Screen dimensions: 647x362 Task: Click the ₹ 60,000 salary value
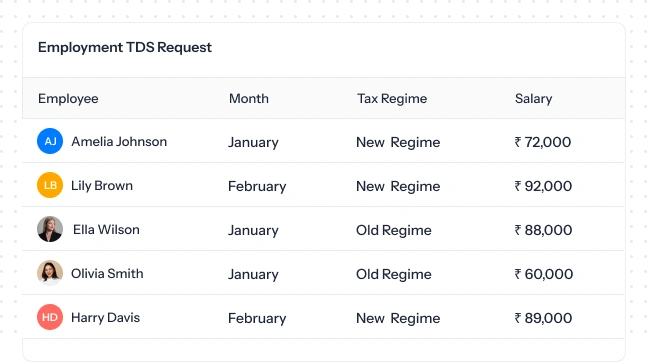click(x=543, y=274)
